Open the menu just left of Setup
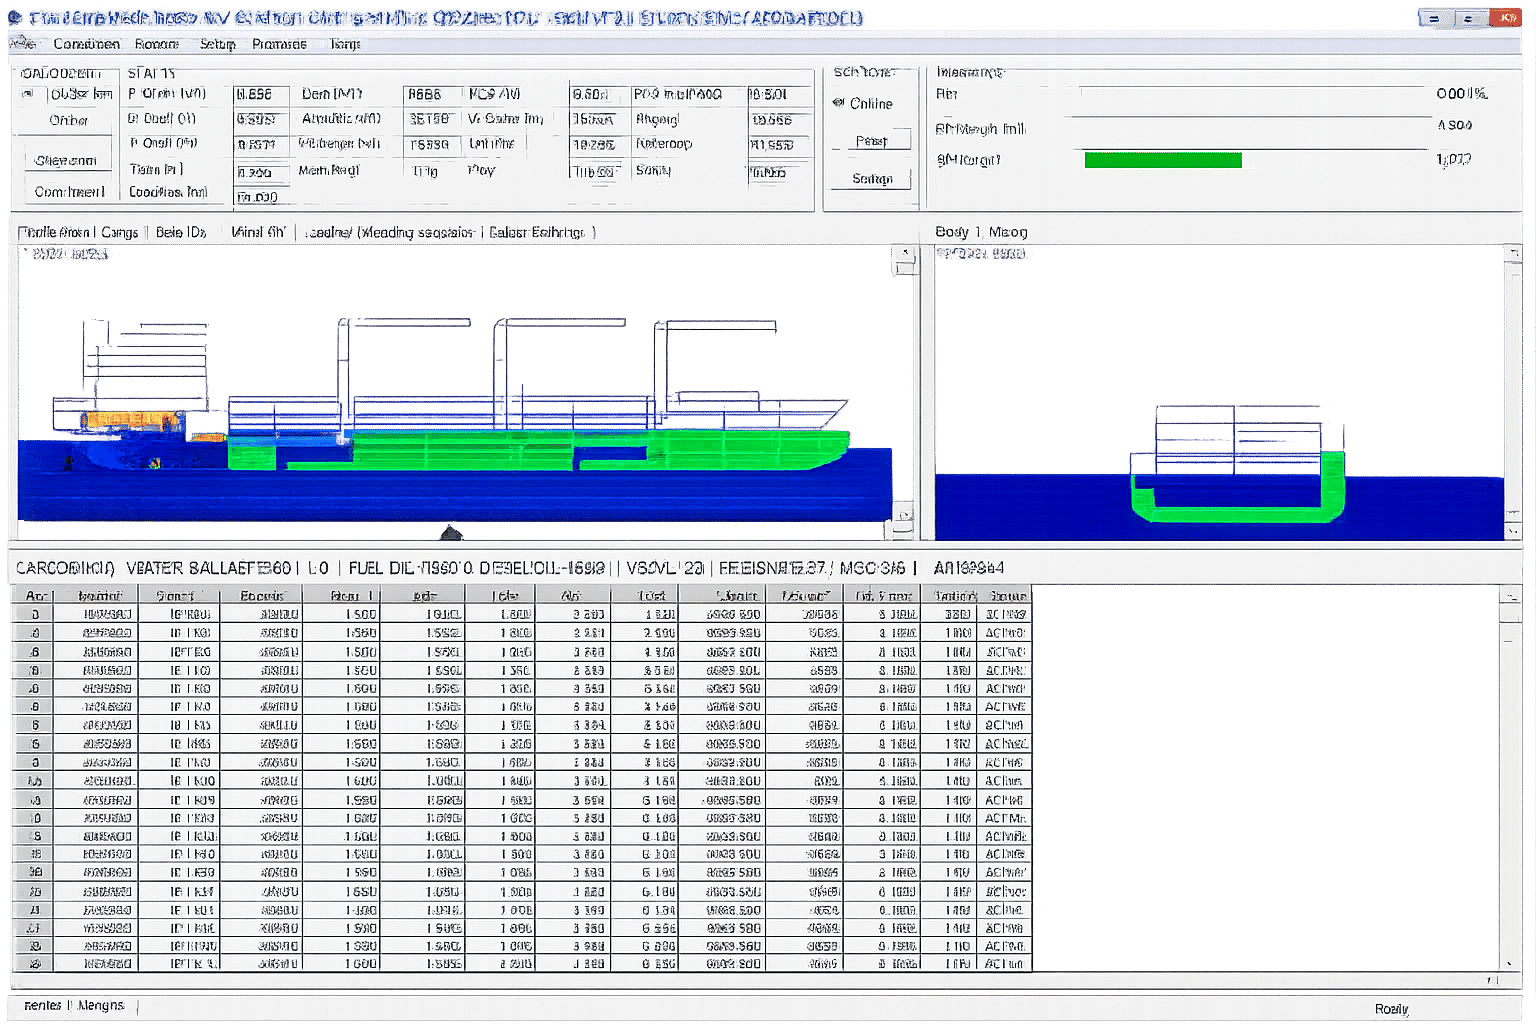The image size is (1536, 1024). pyautogui.click(x=157, y=44)
